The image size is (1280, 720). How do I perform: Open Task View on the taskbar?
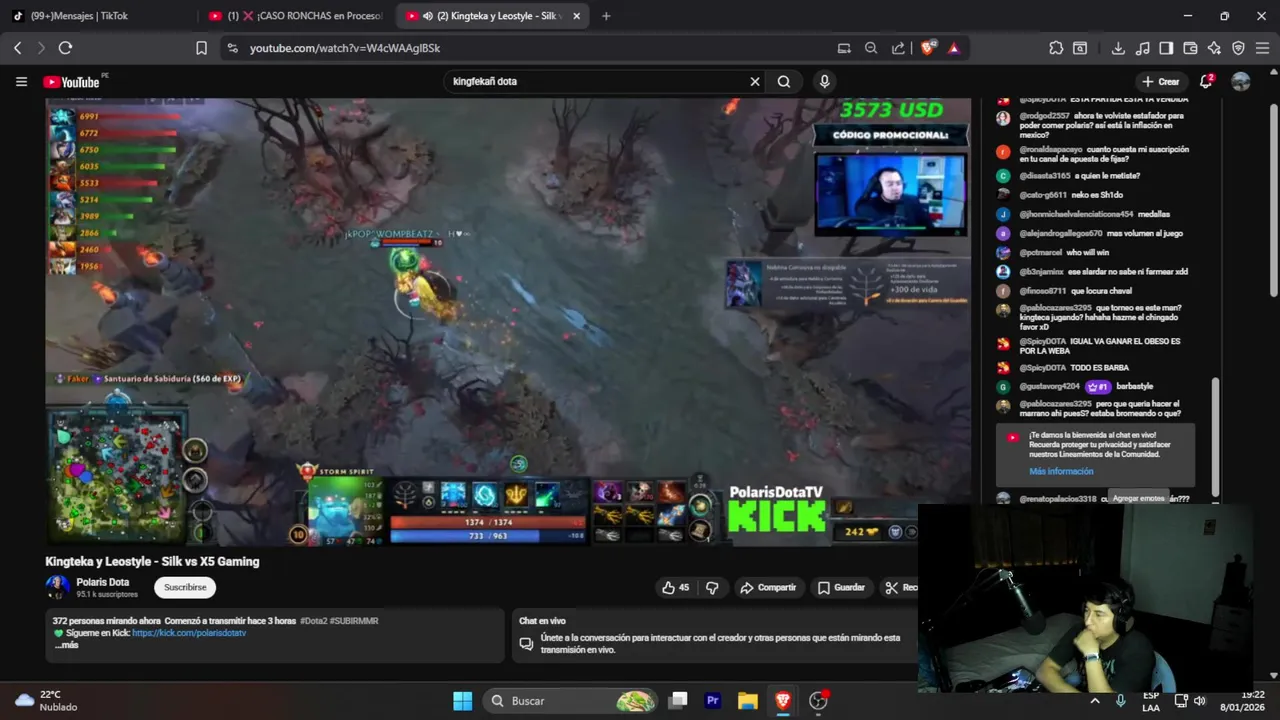pyautogui.click(x=678, y=701)
